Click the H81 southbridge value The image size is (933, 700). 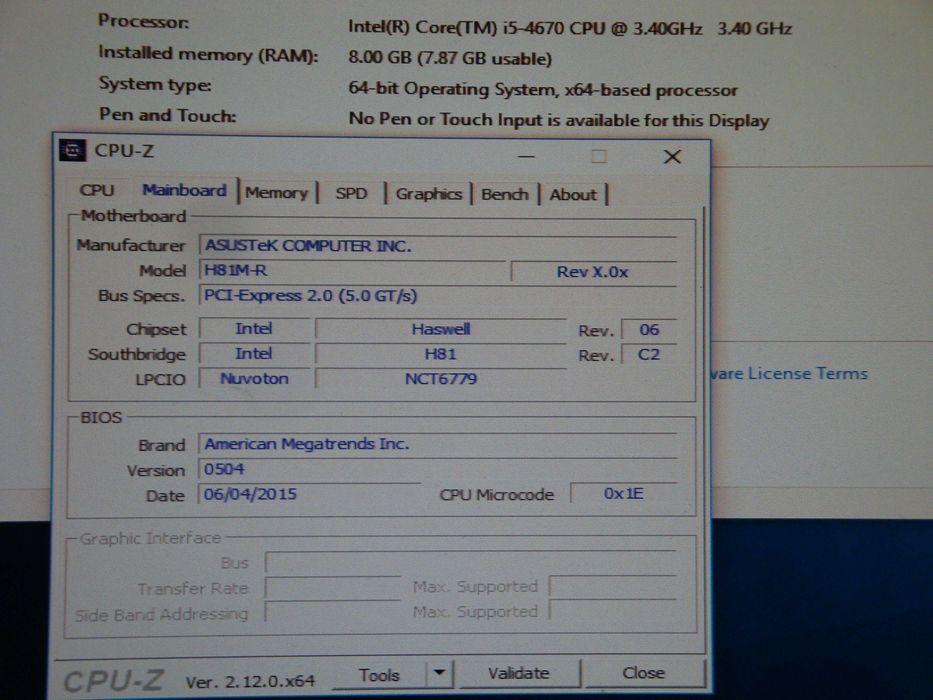click(x=440, y=354)
